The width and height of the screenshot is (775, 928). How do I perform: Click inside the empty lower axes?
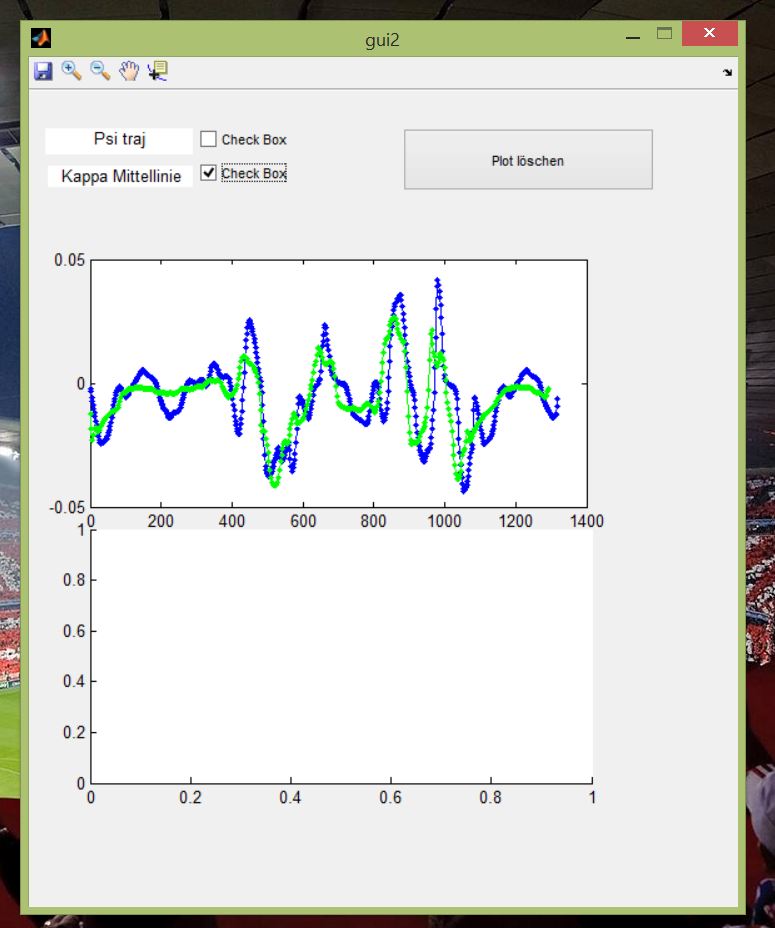(340, 655)
